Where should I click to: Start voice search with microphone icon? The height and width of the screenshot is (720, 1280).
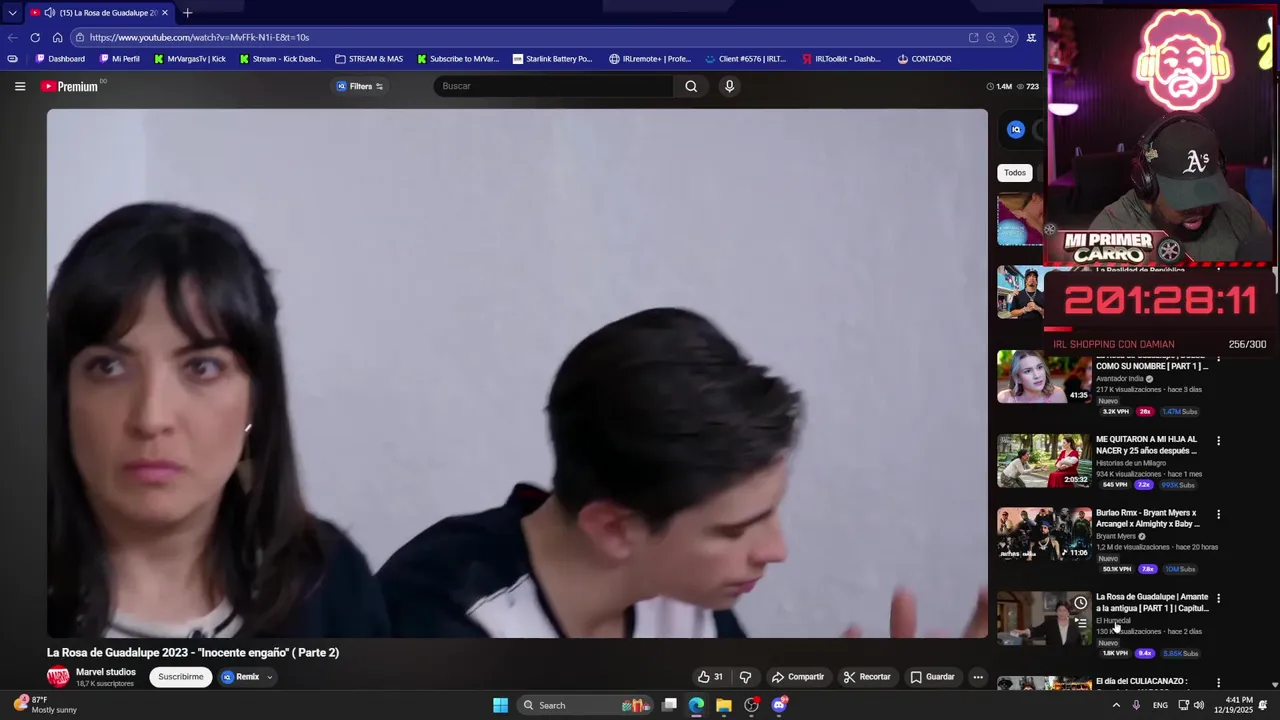(x=729, y=86)
